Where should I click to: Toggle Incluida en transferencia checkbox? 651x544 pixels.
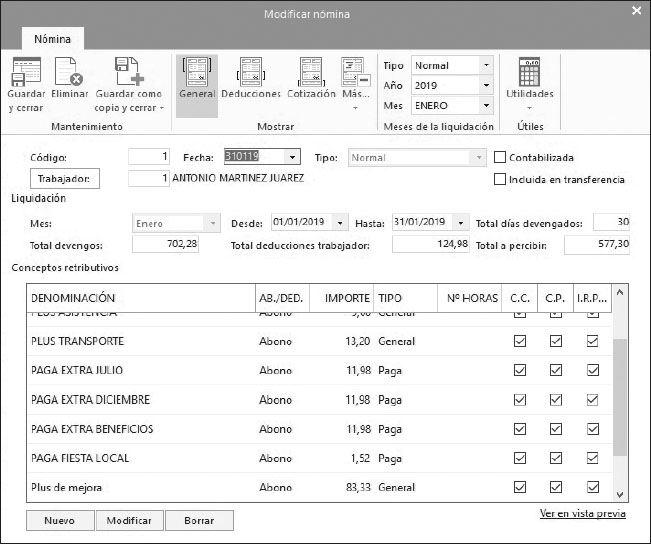click(501, 179)
